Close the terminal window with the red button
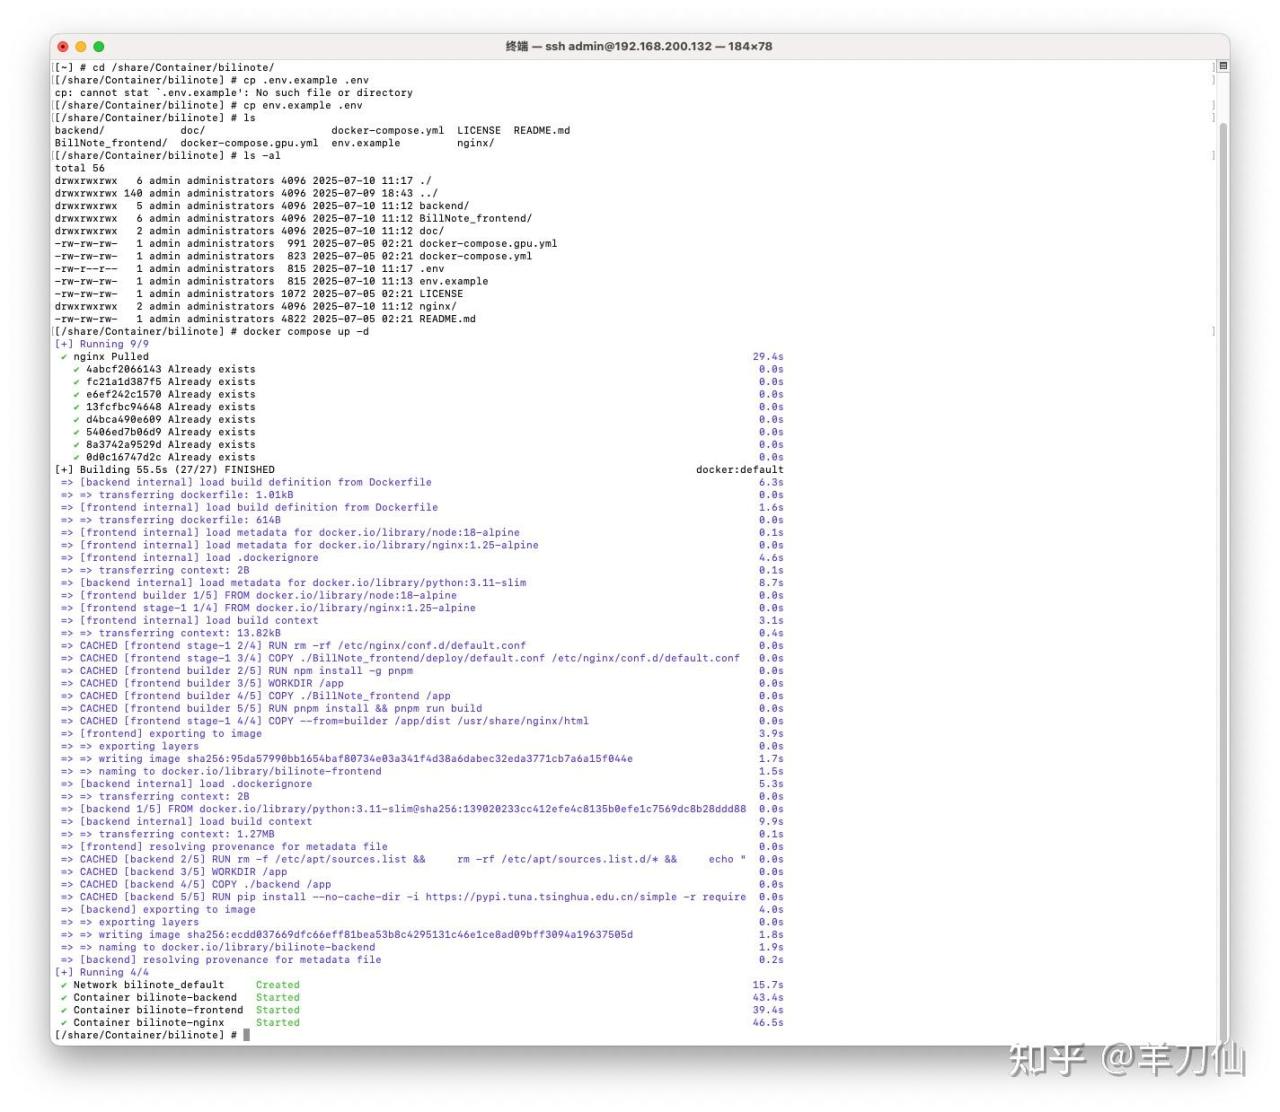The height and width of the screenshot is (1112, 1280). tap(63, 46)
